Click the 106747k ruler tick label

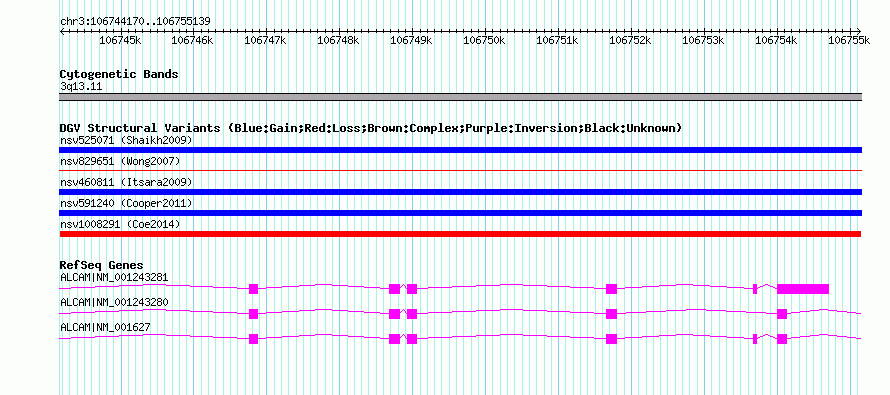coord(265,40)
